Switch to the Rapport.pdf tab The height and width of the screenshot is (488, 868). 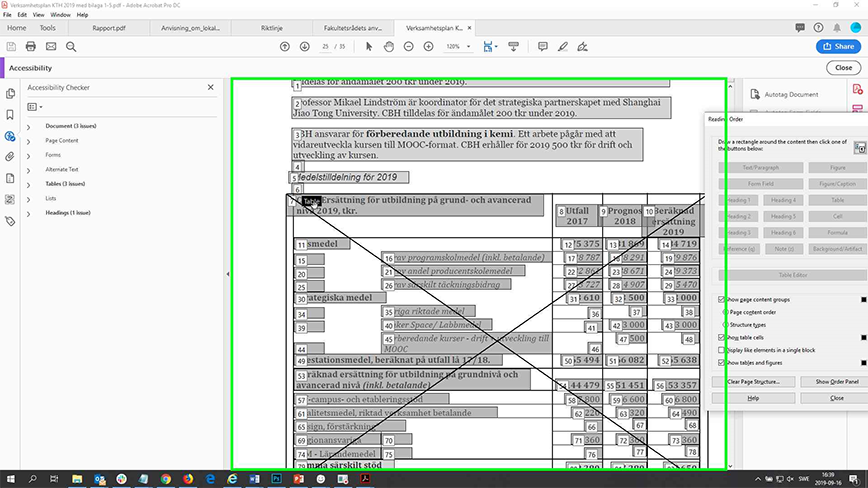coord(109,28)
